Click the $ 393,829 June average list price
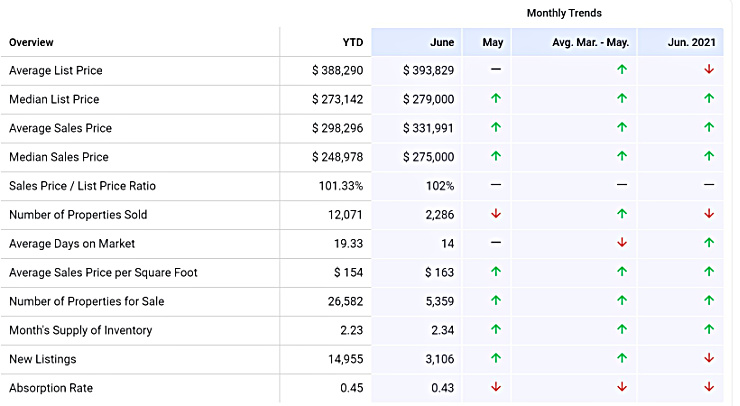The height and width of the screenshot is (406, 740). pyautogui.click(x=428, y=71)
